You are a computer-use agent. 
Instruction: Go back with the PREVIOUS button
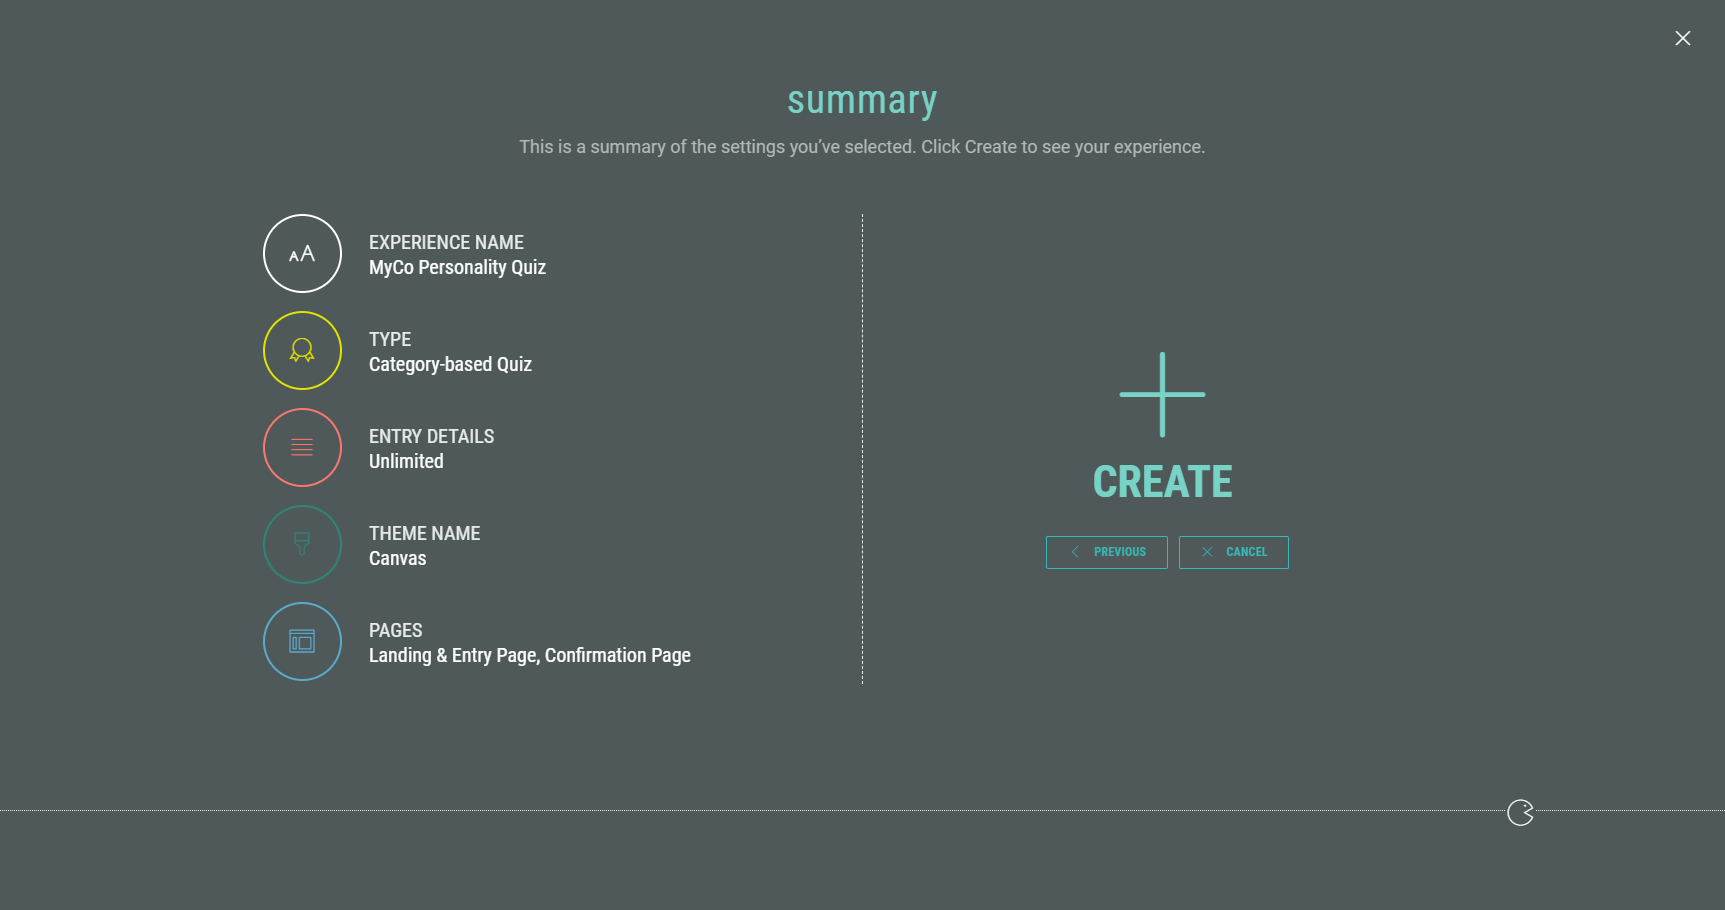click(1106, 552)
